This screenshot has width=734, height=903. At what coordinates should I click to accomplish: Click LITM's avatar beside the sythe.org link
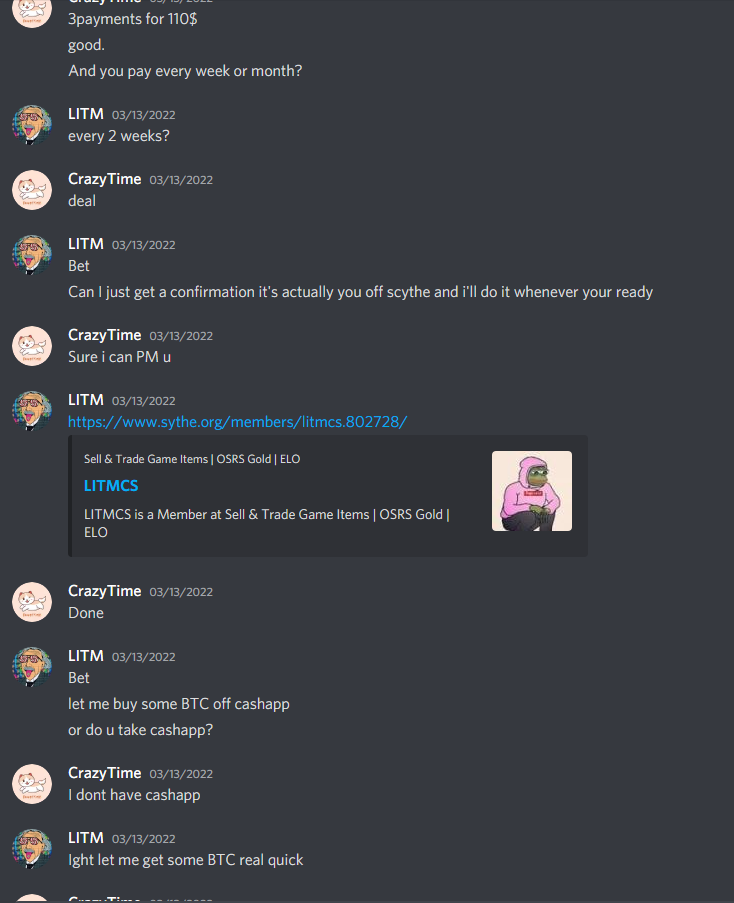point(32,411)
